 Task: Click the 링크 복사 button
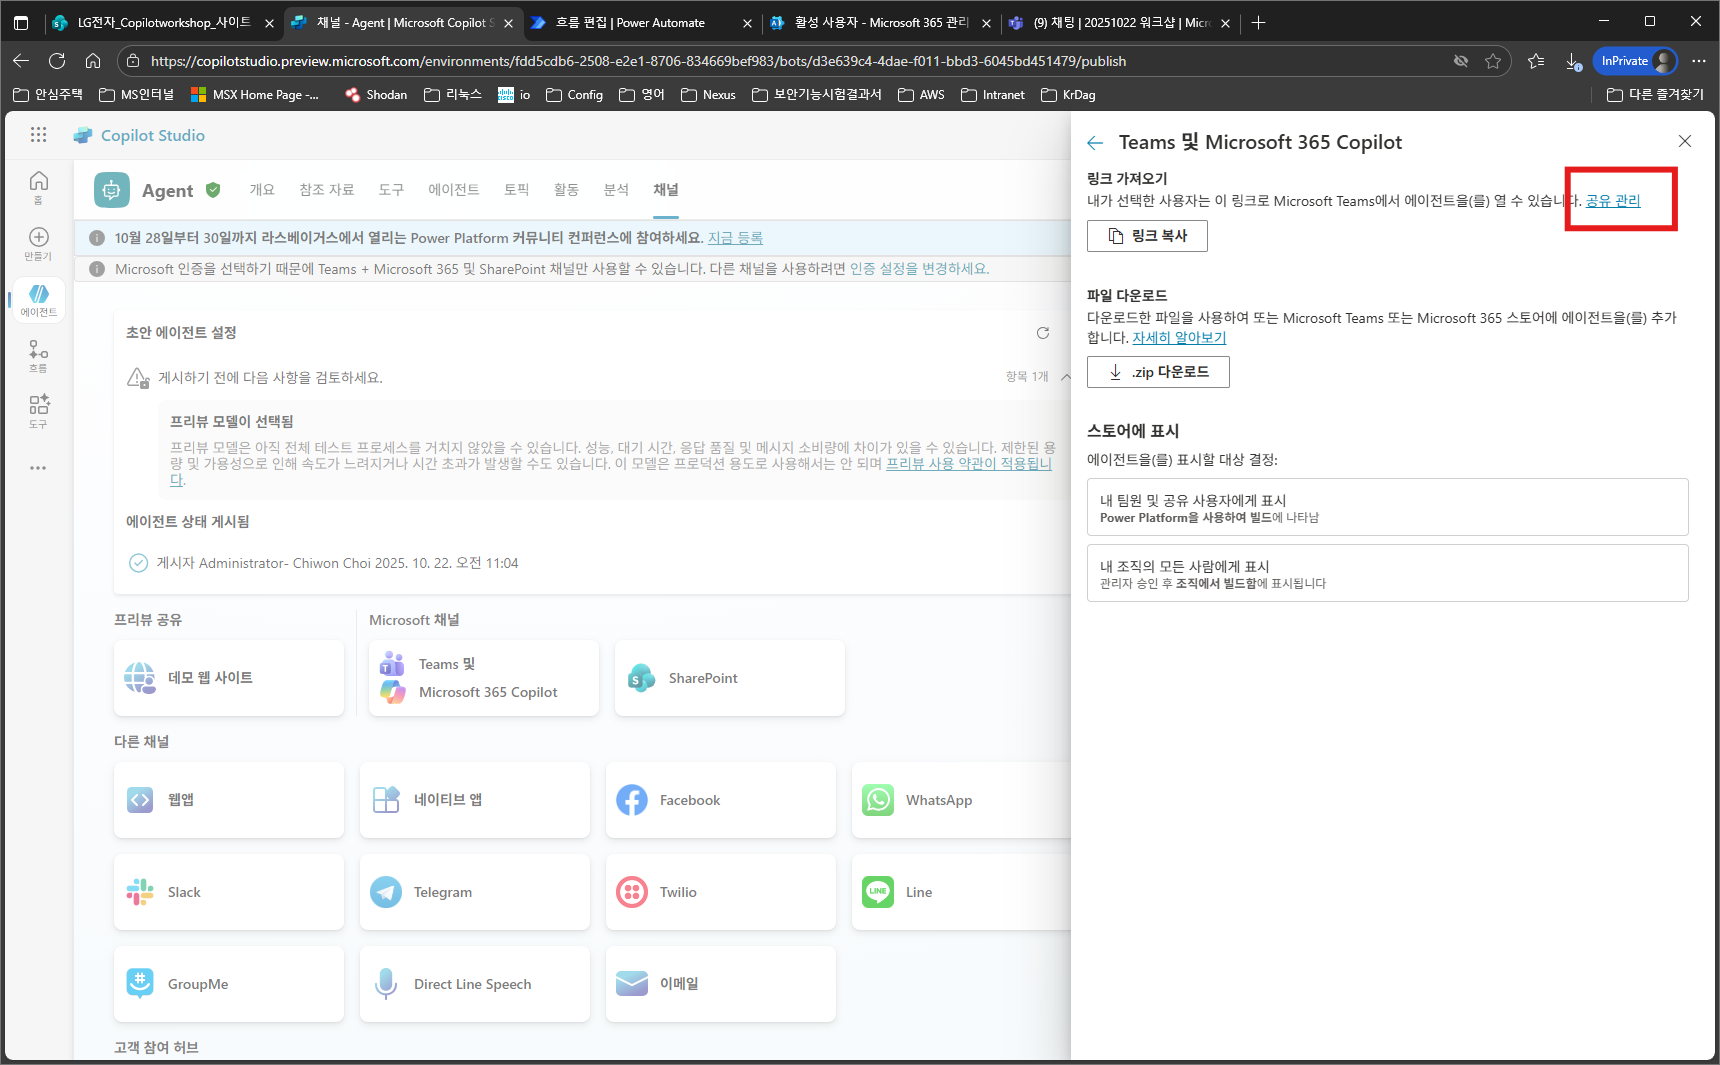click(x=1147, y=236)
